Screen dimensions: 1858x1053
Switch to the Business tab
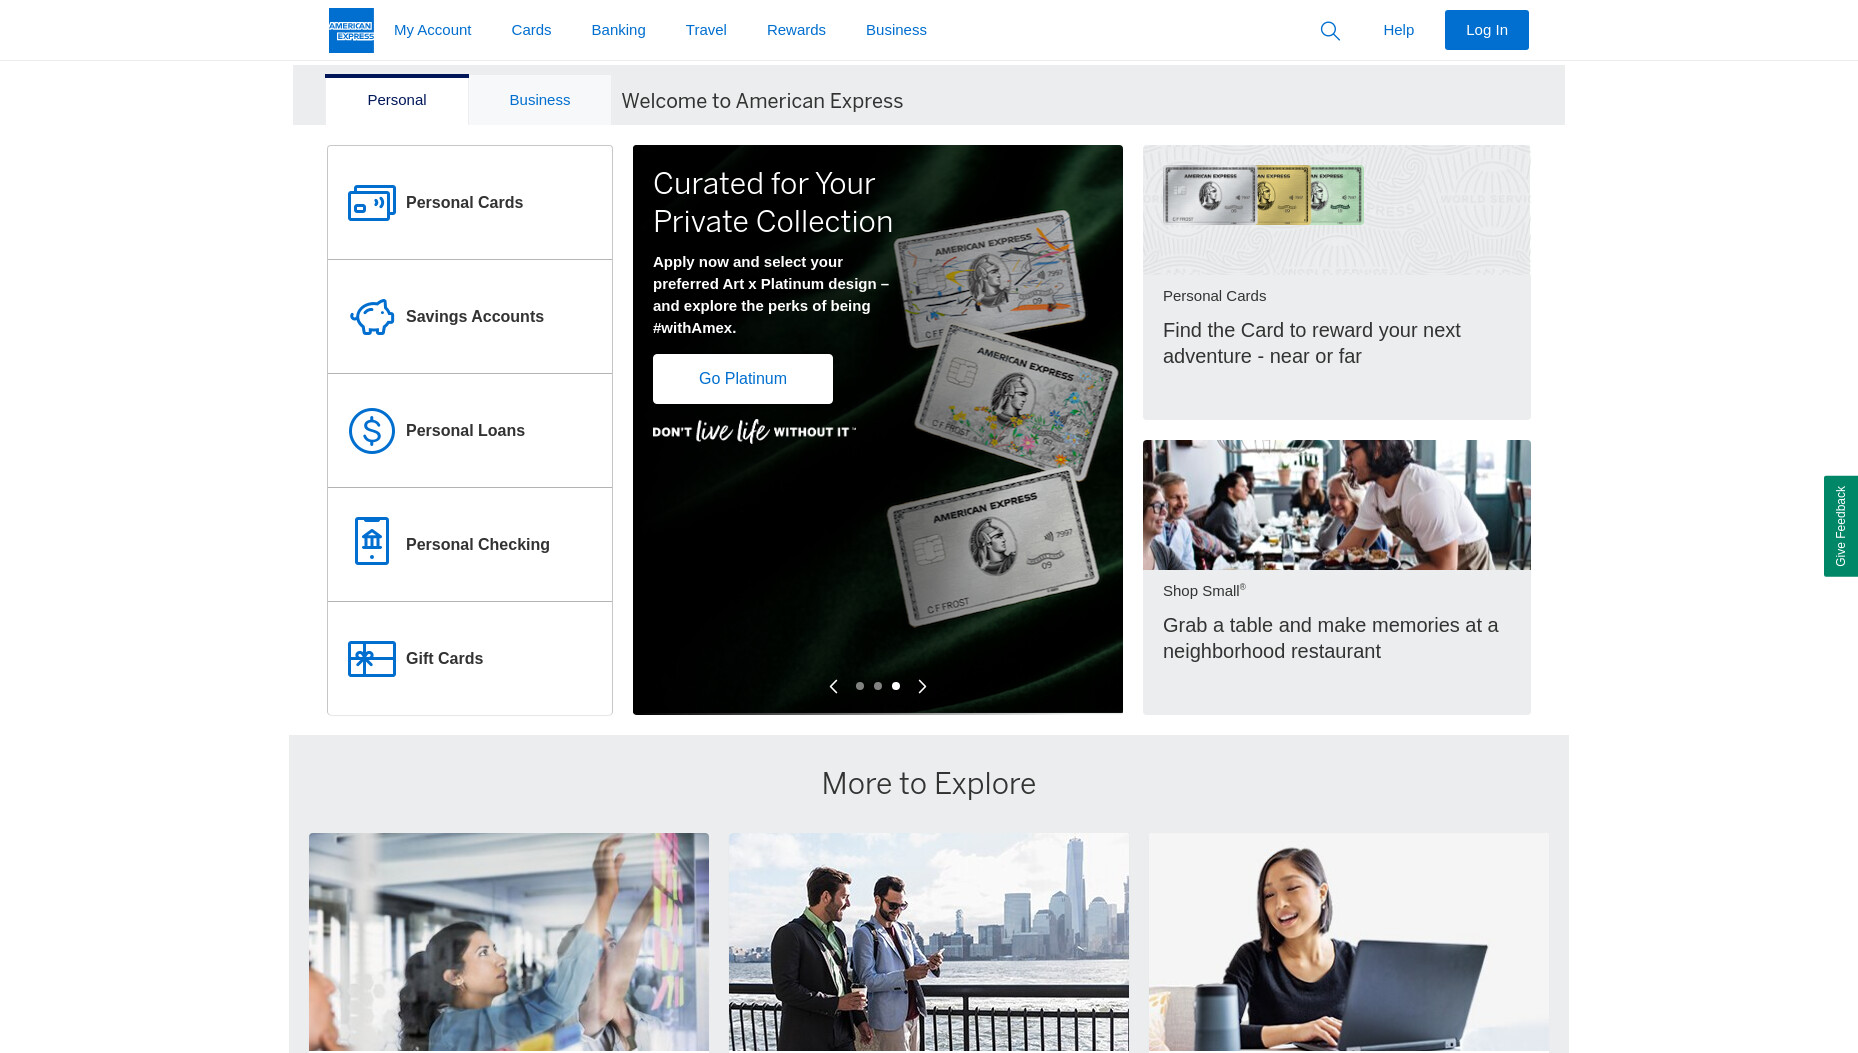[x=540, y=100]
